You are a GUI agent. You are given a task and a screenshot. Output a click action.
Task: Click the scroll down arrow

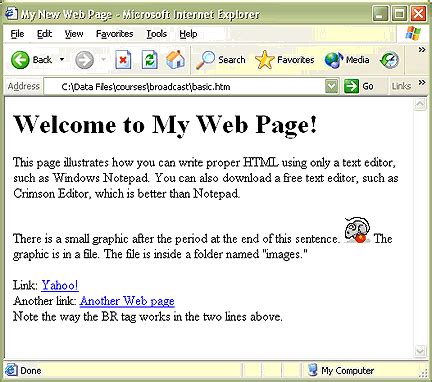click(x=420, y=351)
